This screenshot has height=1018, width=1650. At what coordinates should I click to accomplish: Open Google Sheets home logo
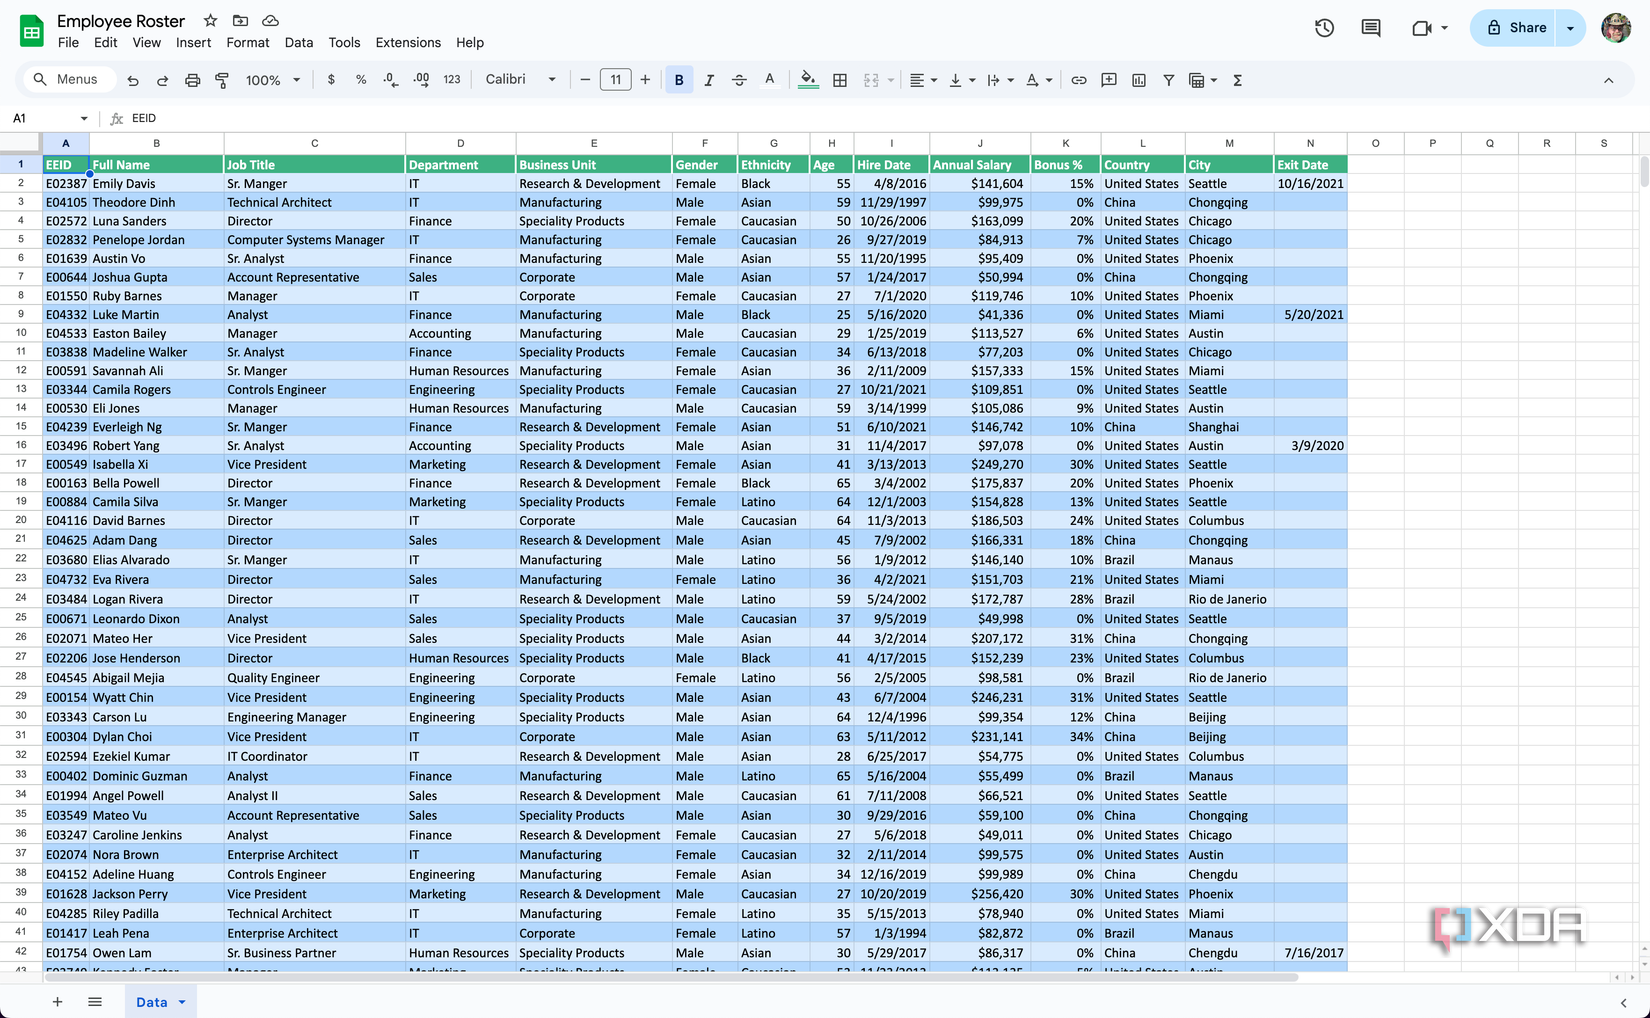(32, 31)
